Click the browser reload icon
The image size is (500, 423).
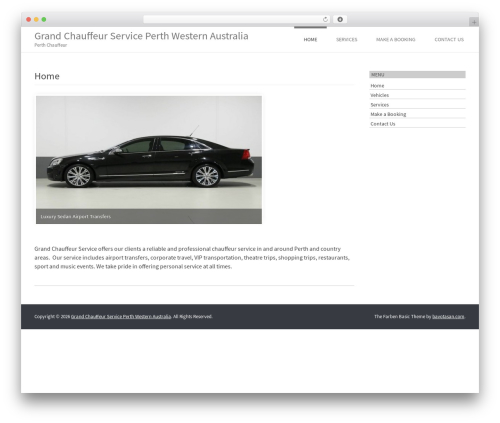[325, 19]
